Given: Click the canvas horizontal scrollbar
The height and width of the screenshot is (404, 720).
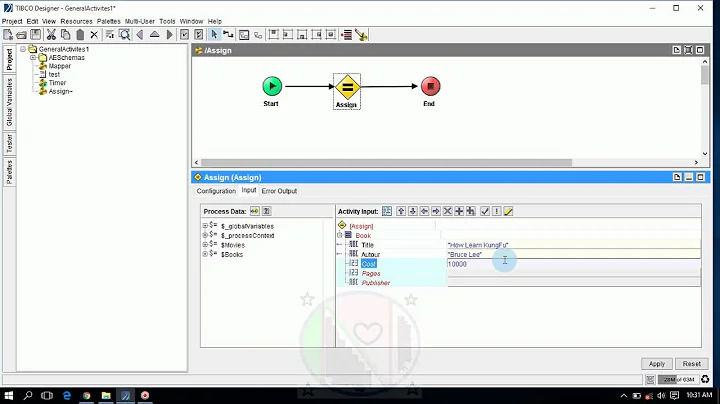Looking at the screenshot, I should [x=387, y=163].
